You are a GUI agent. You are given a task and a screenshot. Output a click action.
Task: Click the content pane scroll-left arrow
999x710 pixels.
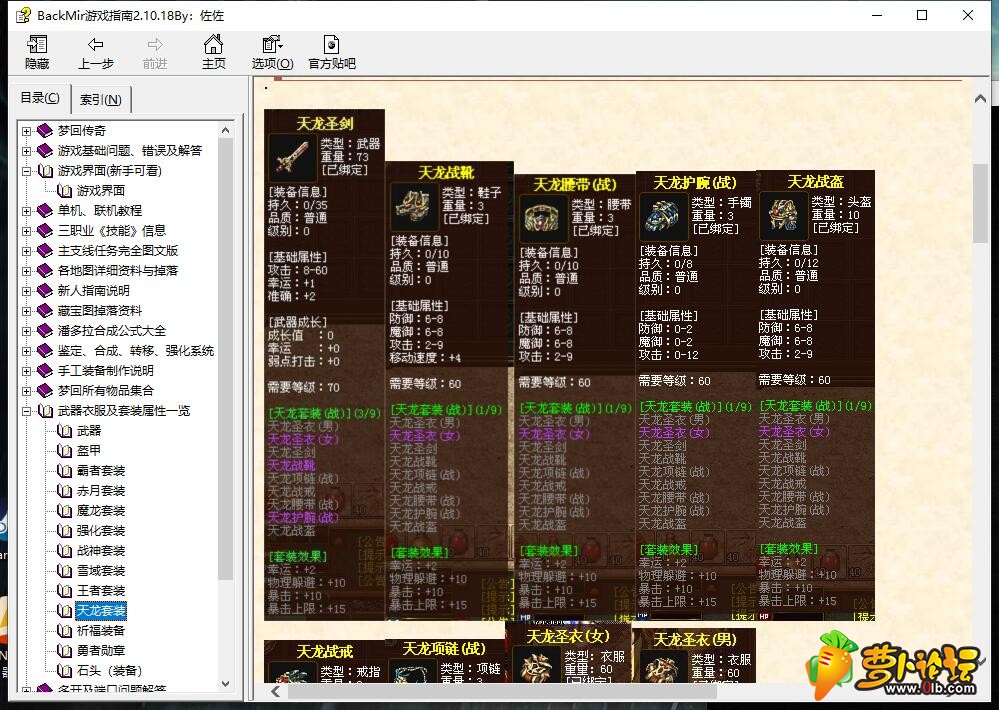276,691
